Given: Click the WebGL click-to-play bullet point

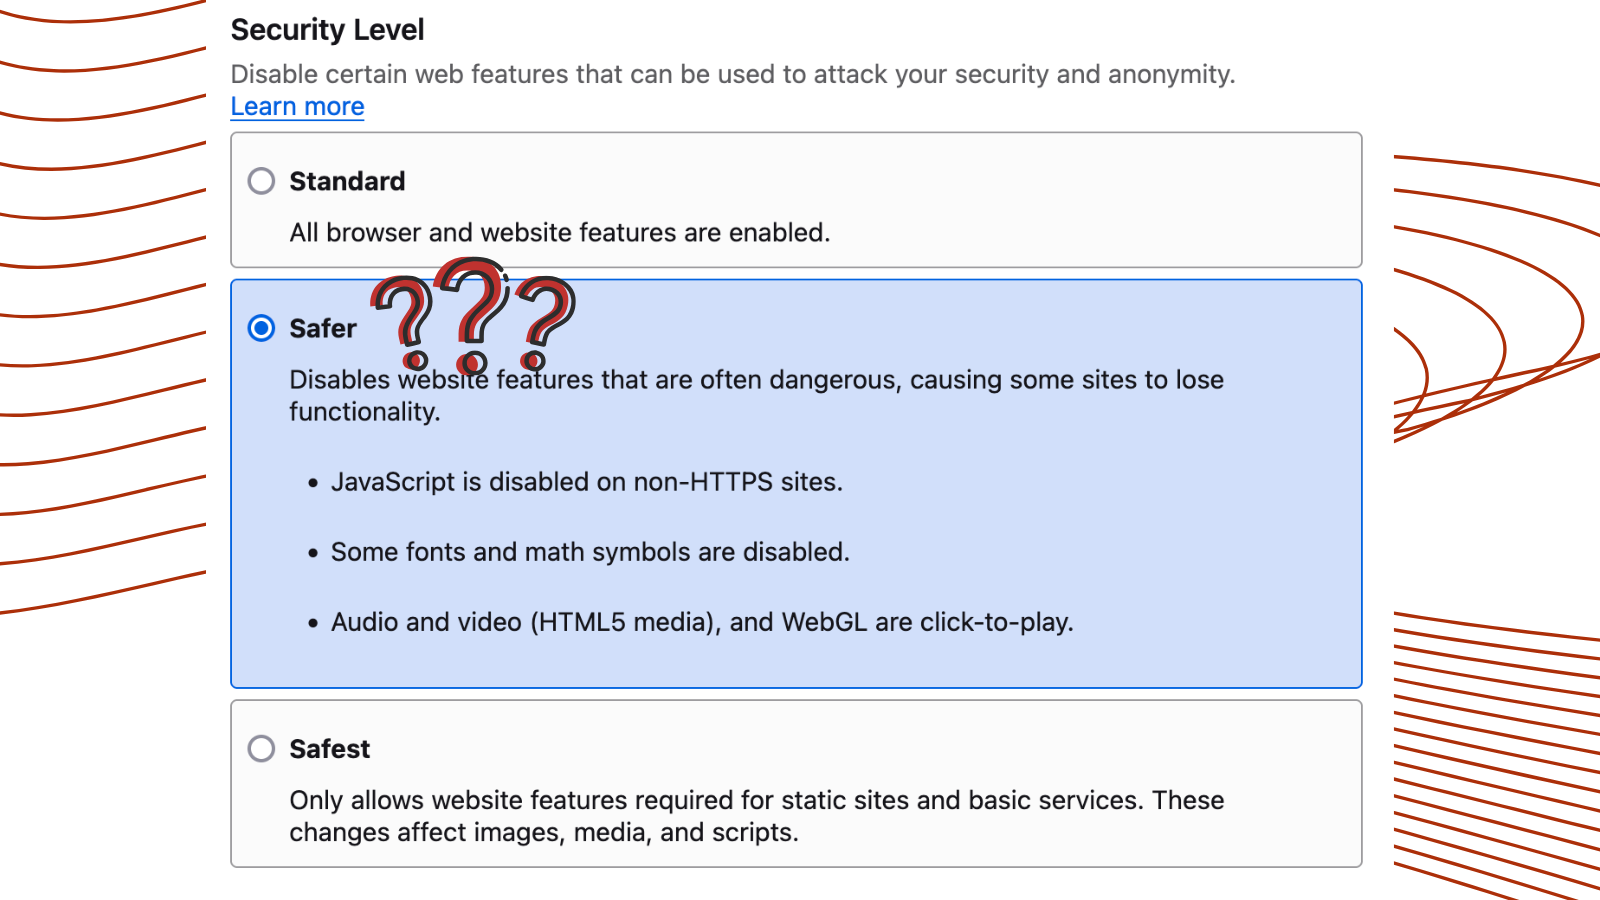Looking at the screenshot, I should [702, 622].
